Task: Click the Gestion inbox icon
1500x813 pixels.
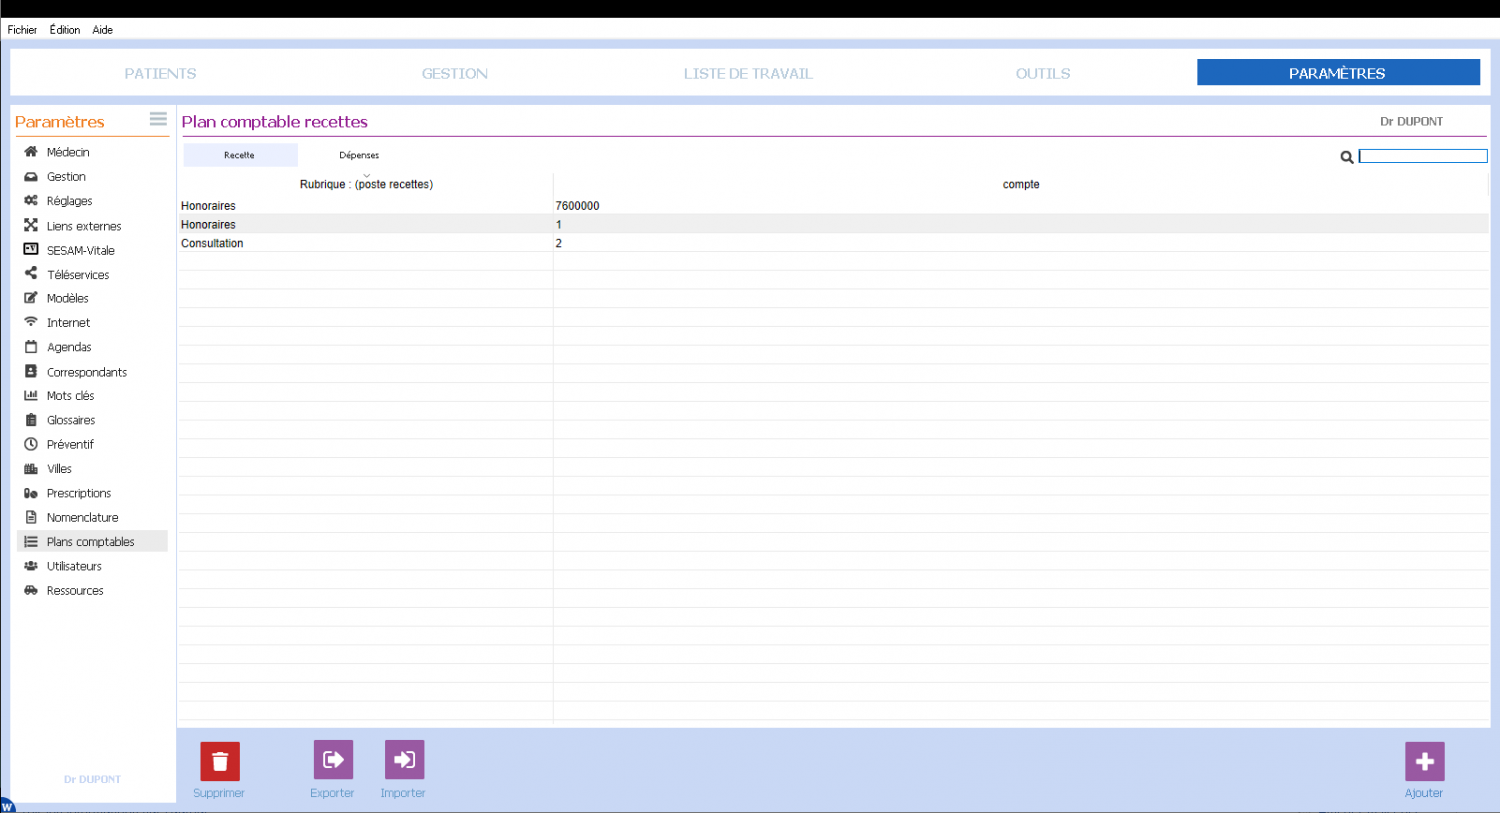Action: [x=31, y=176]
